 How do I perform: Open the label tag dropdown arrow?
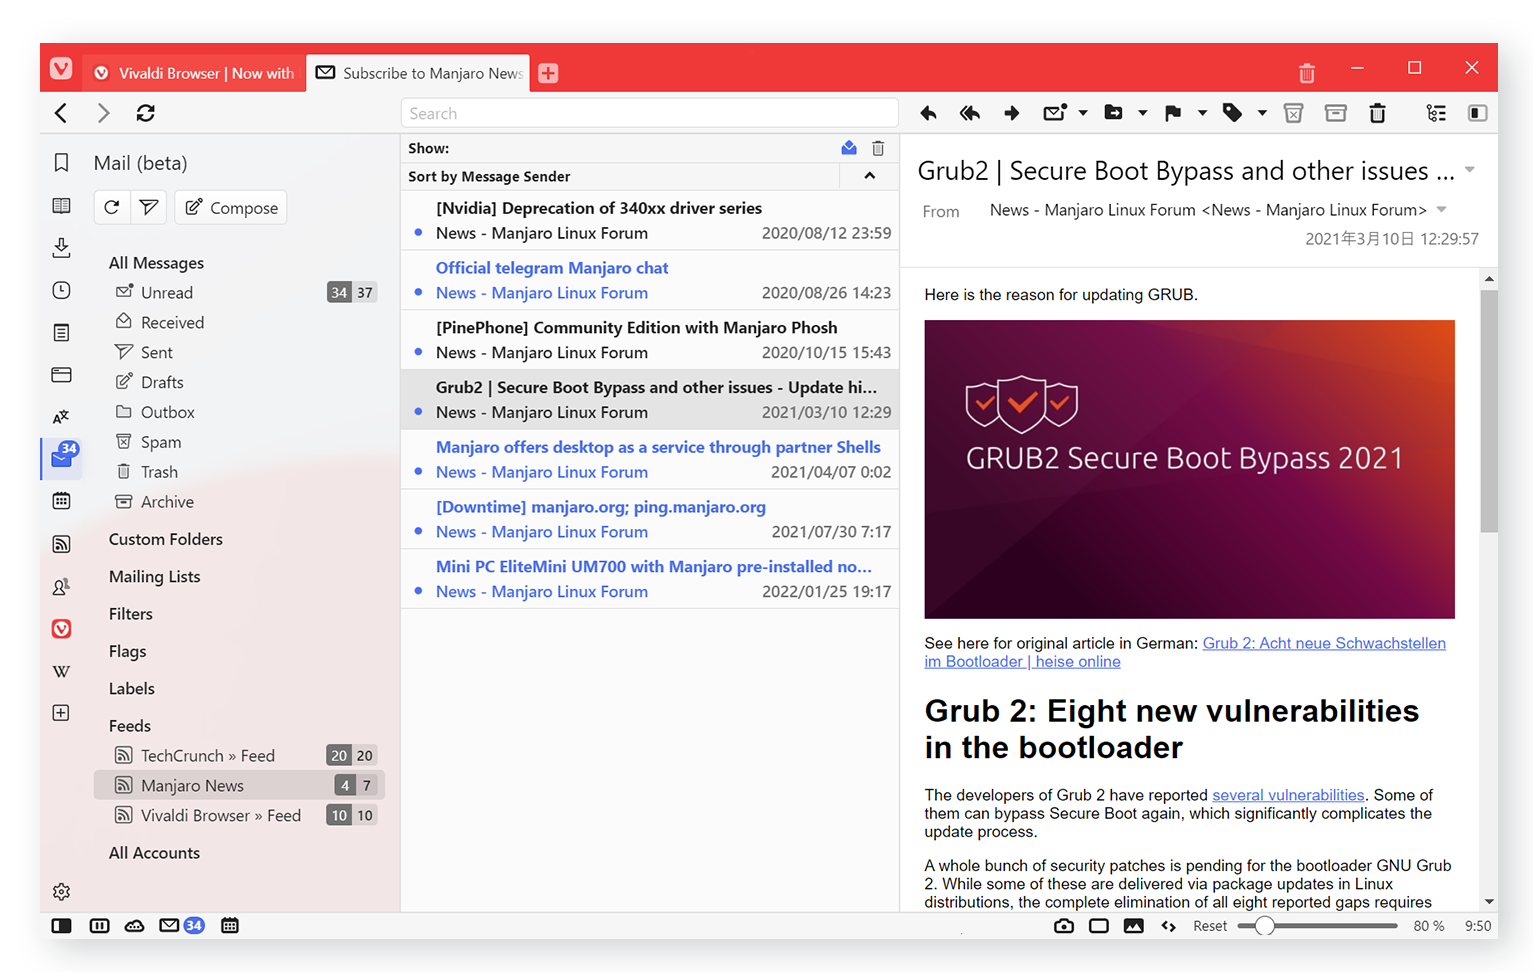click(1262, 113)
